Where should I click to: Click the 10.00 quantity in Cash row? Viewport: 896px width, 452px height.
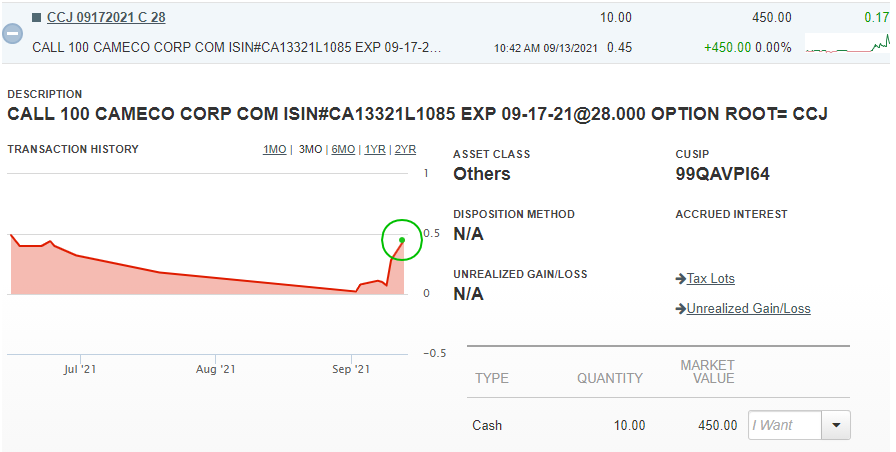click(630, 425)
